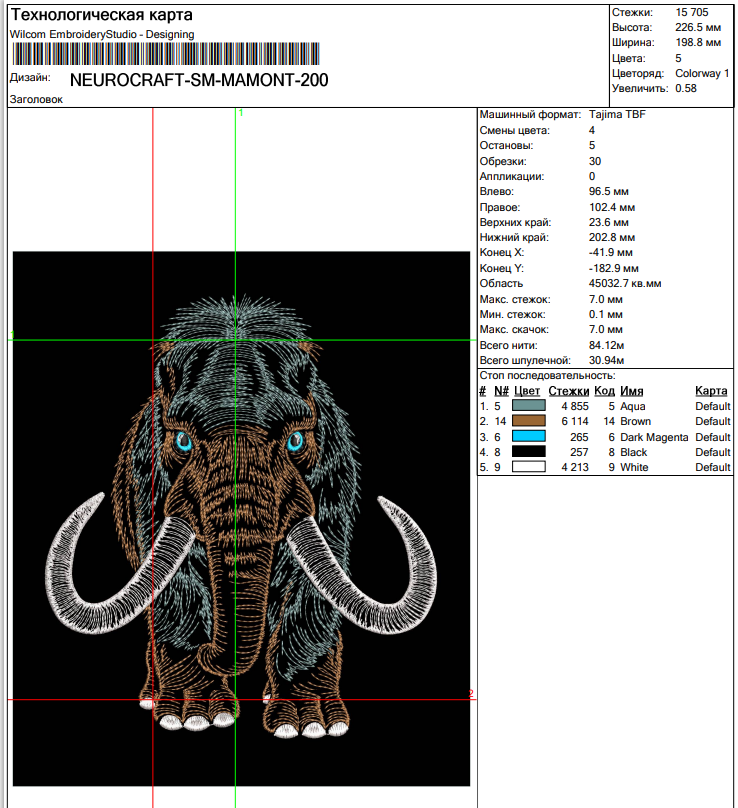Click the green marker number 1
Image resolution: width=738 pixels, height=808 pixels.
[x=241, y=114]
